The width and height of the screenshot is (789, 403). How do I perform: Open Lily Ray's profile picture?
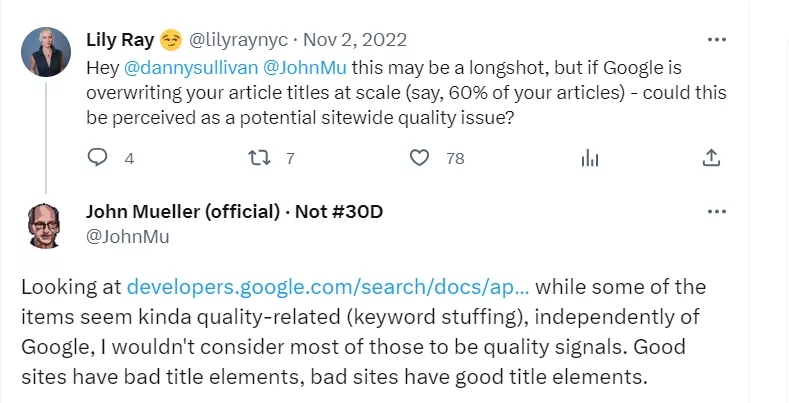tap(46, 52)
